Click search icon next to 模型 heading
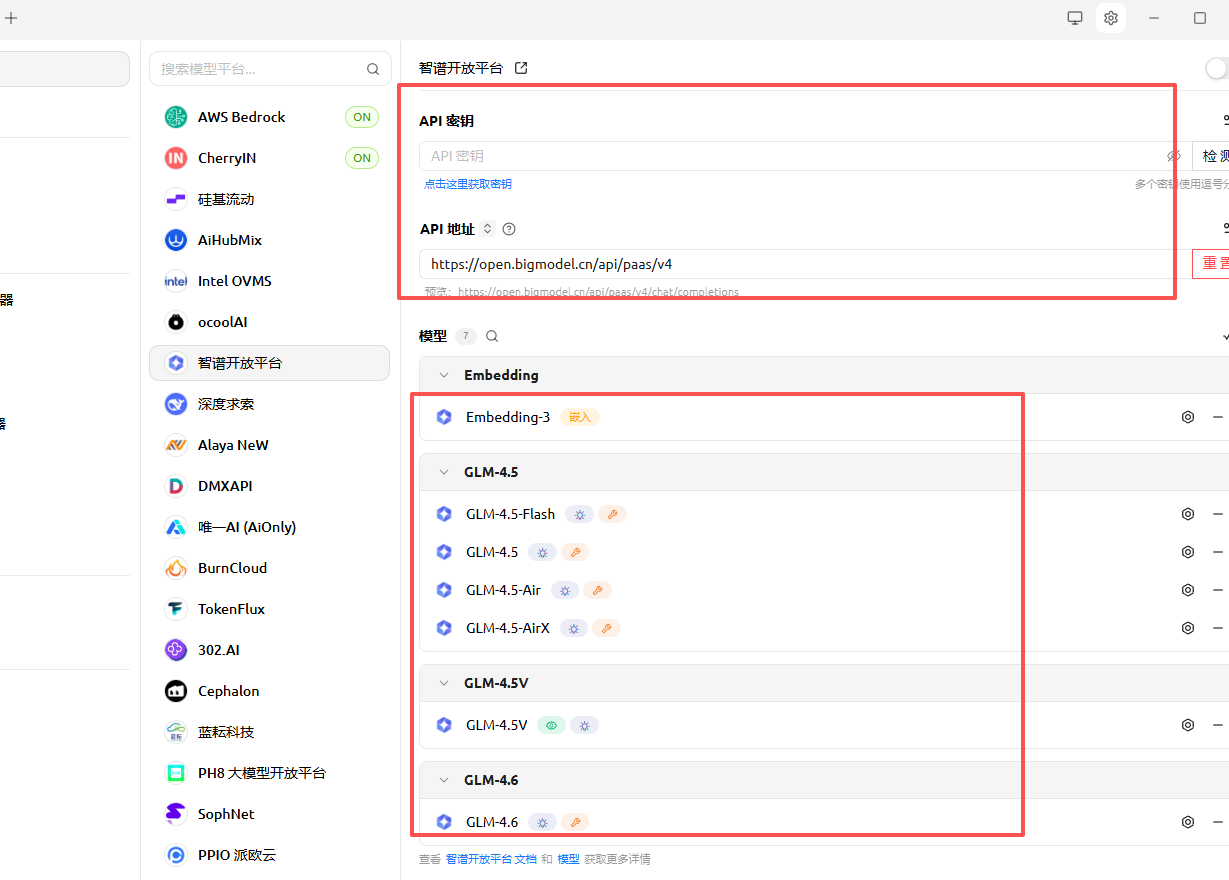Screen dimensions: 1229x880 pos(492,336)
